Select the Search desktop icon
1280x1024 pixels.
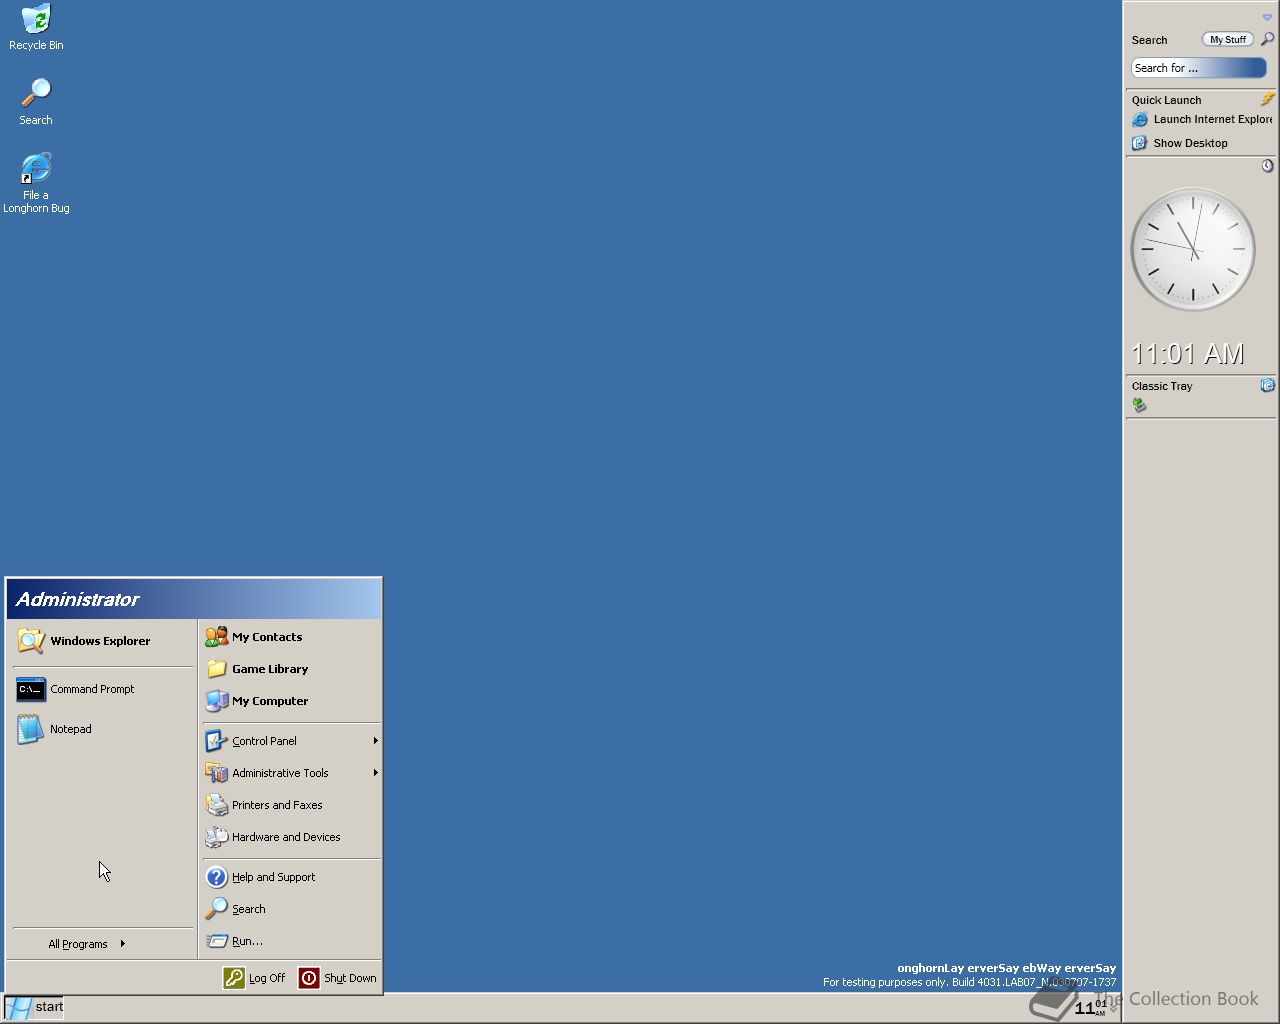click(x=36, y=102)
